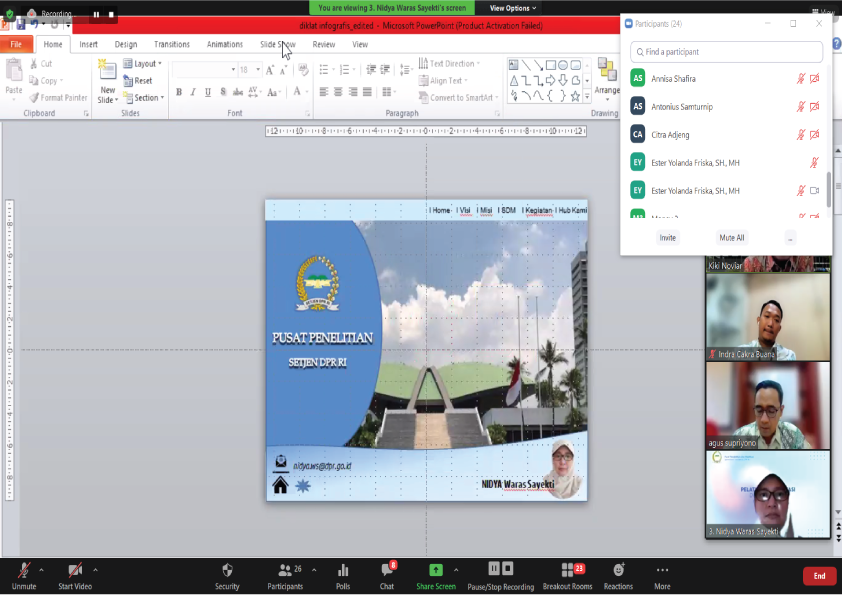
Task: Open the font name dropdown arrow
Action: click(233, 70)
